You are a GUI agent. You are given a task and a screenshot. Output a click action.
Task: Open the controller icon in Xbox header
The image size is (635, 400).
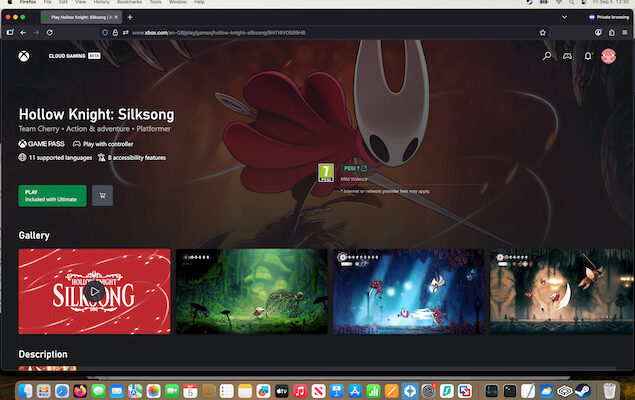click(x=567, y=56)
